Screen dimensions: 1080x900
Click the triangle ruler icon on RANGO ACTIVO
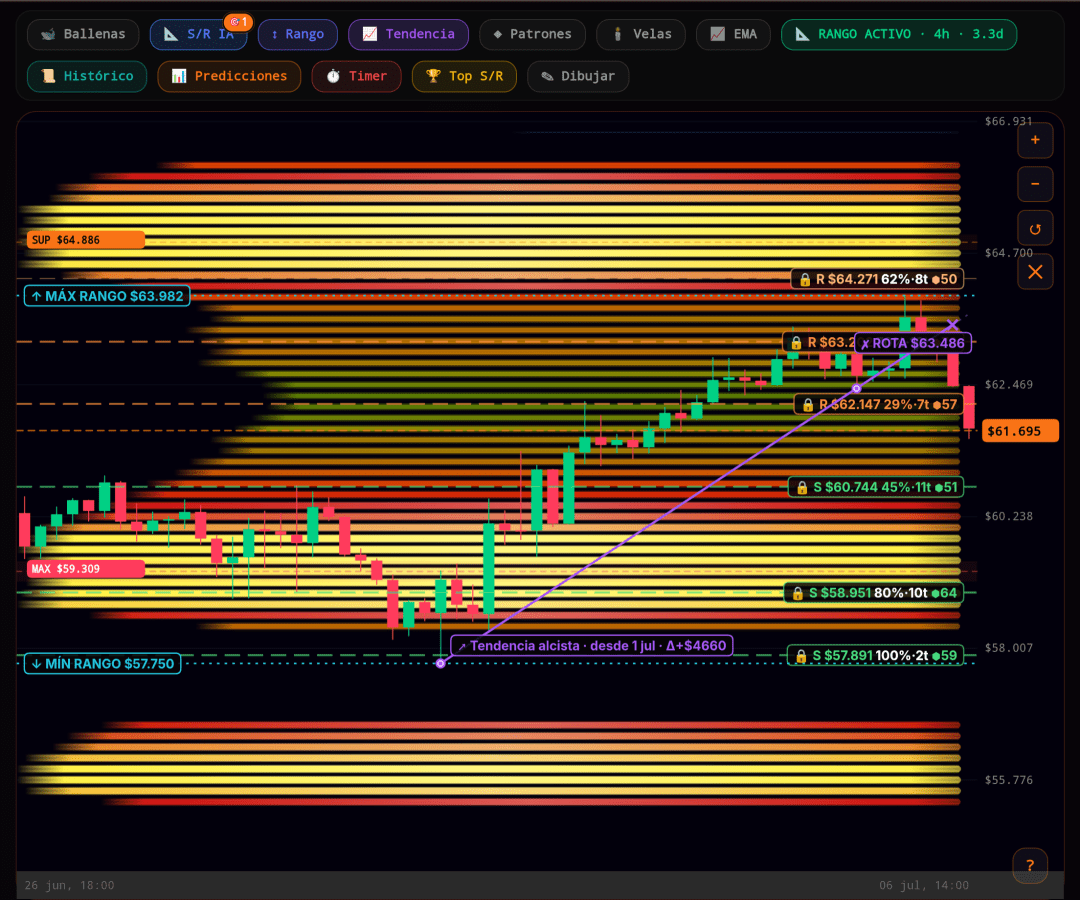802,34
